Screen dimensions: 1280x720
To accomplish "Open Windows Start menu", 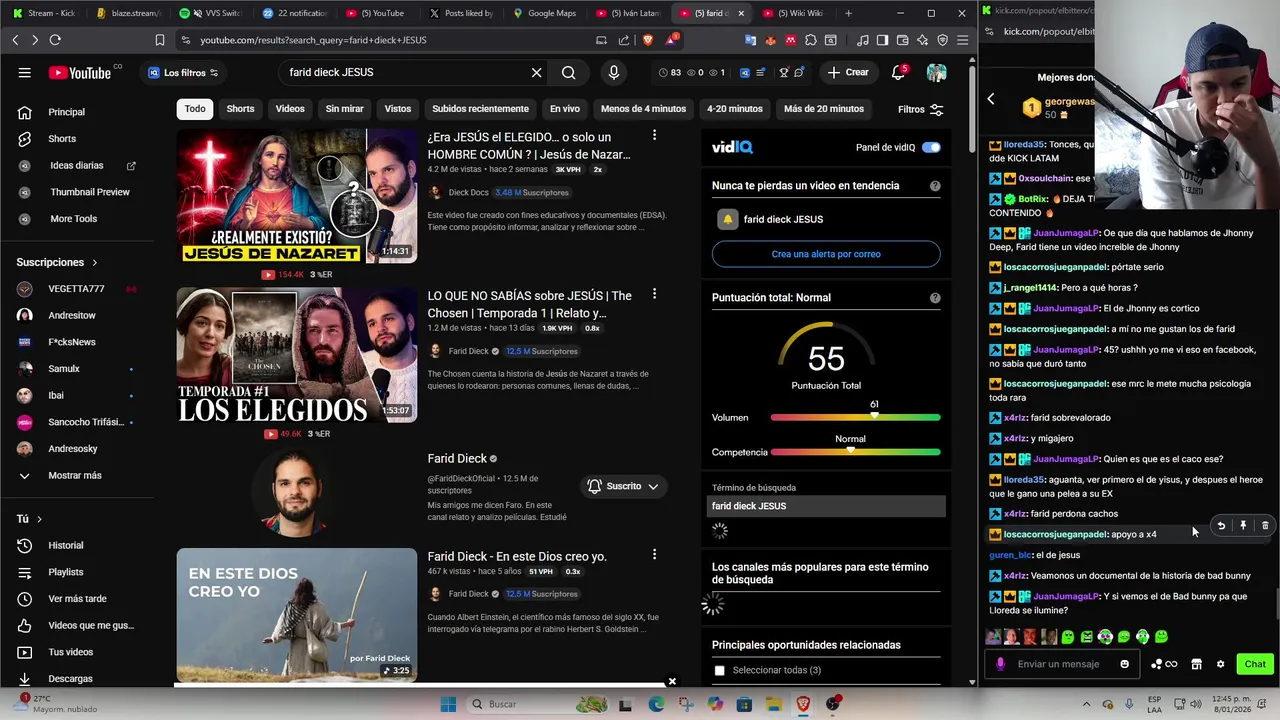I will coord(448,704).
